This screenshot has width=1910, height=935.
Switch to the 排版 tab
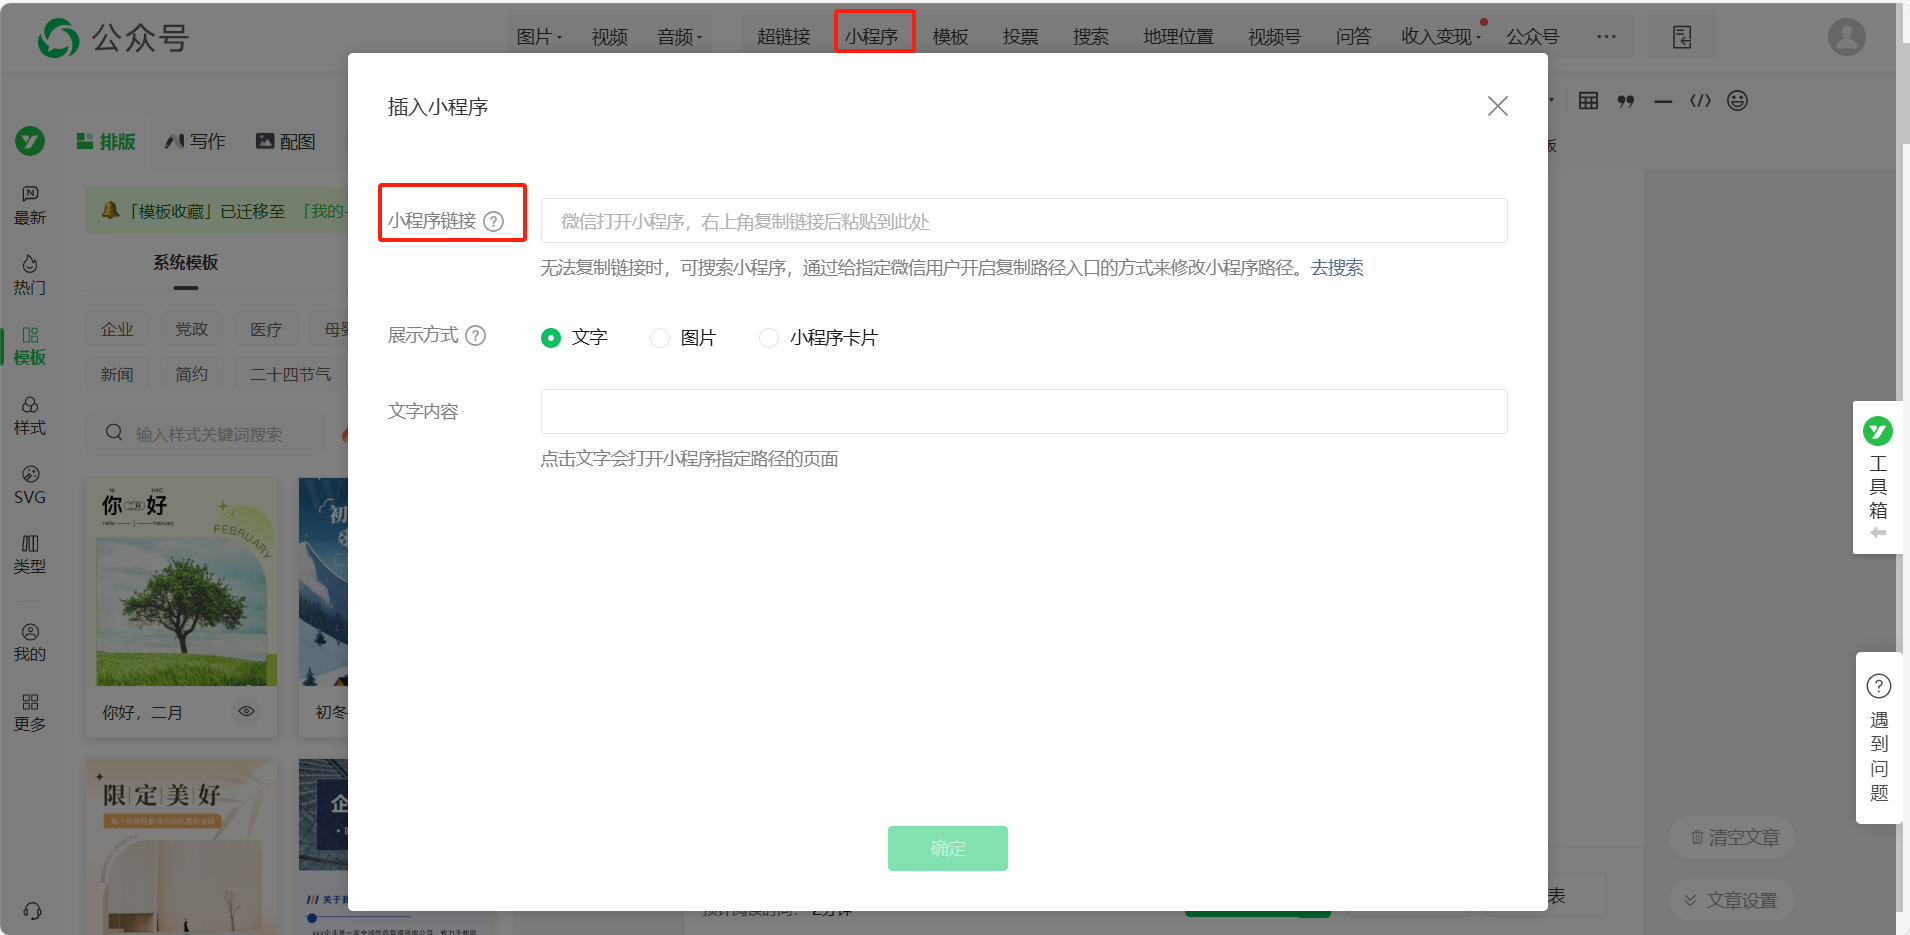[x=106, y=142]
